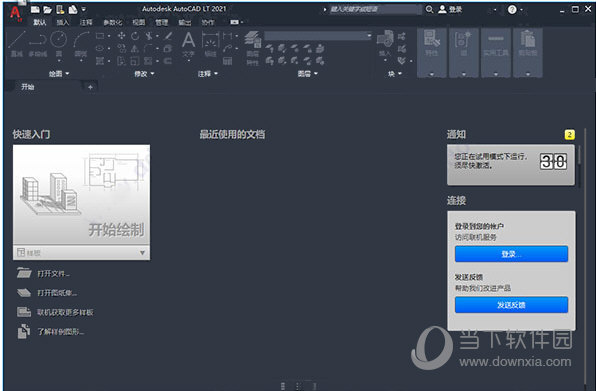
Task: Click the trial notification card showing 30
Action: [x=511, y=165]
